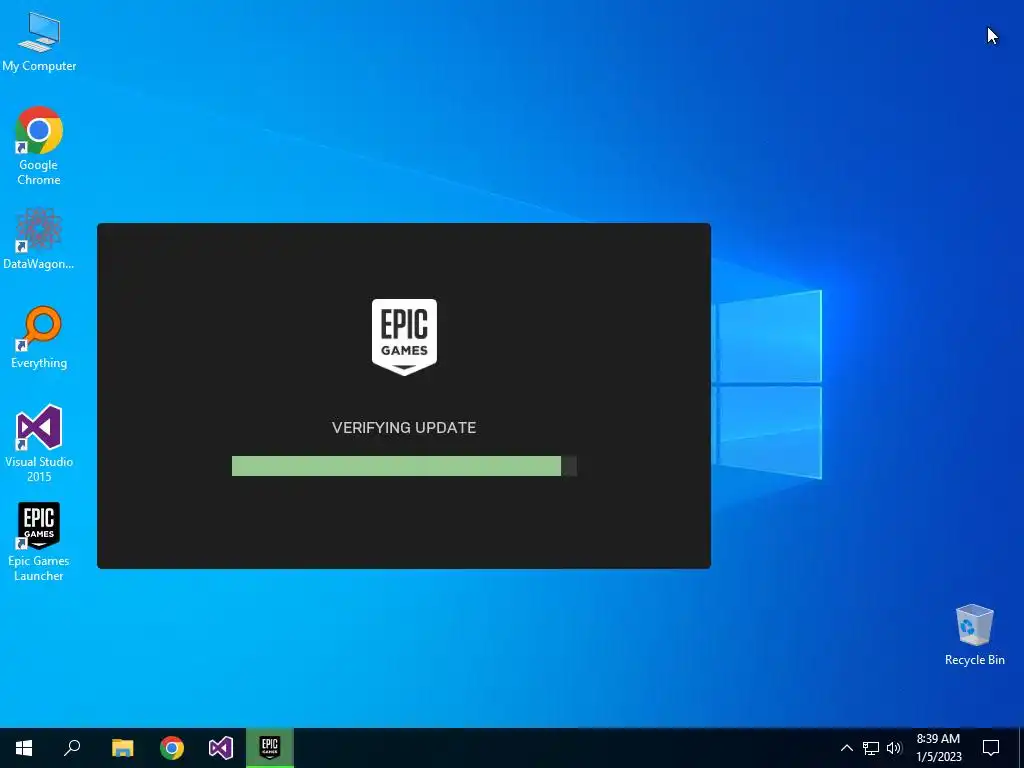Click the VERIFYING UPDATE status text

[404, 428]
